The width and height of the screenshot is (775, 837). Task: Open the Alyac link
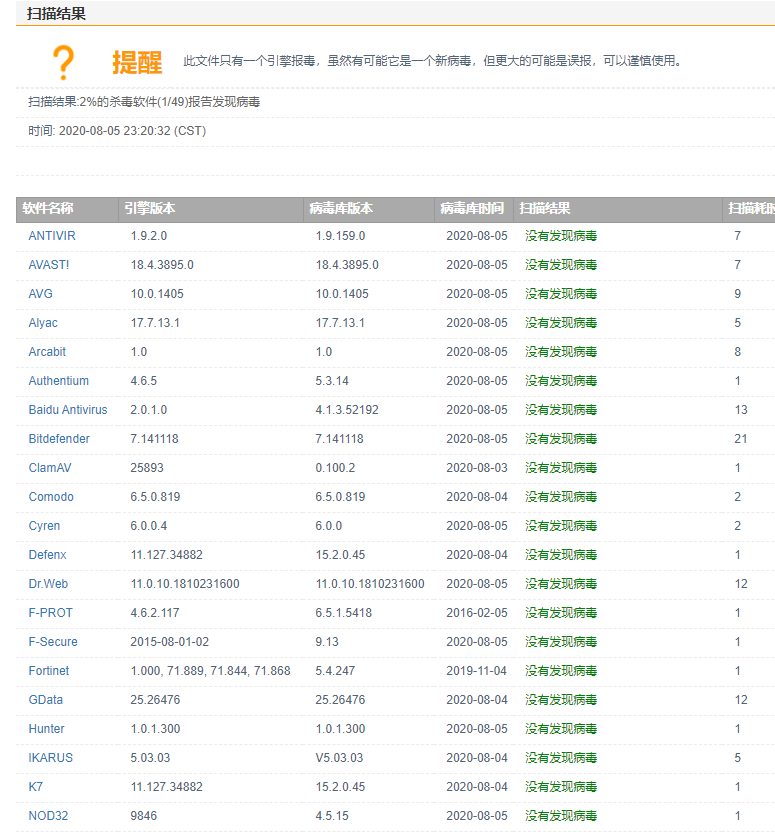pyautogui.click(x=43, y=323)
